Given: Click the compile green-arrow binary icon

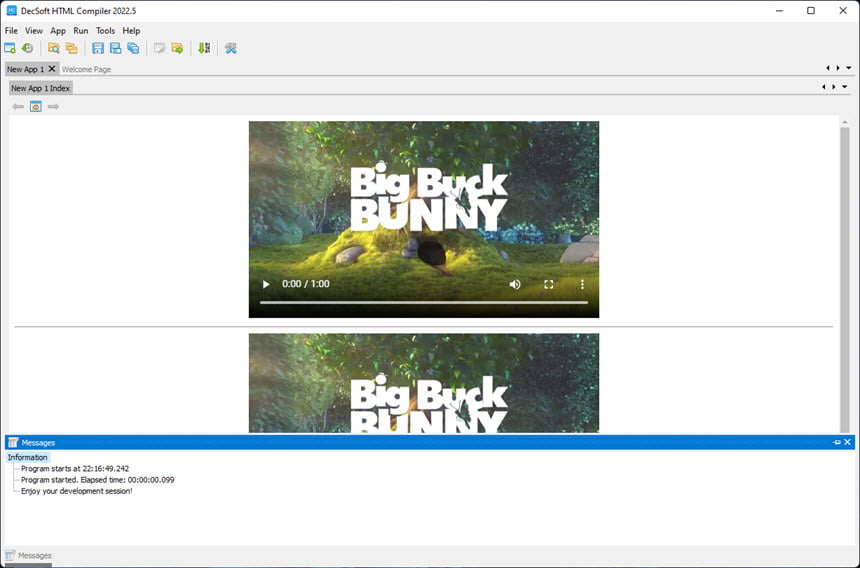Looking at the screenshot, I should coord(203,48).
